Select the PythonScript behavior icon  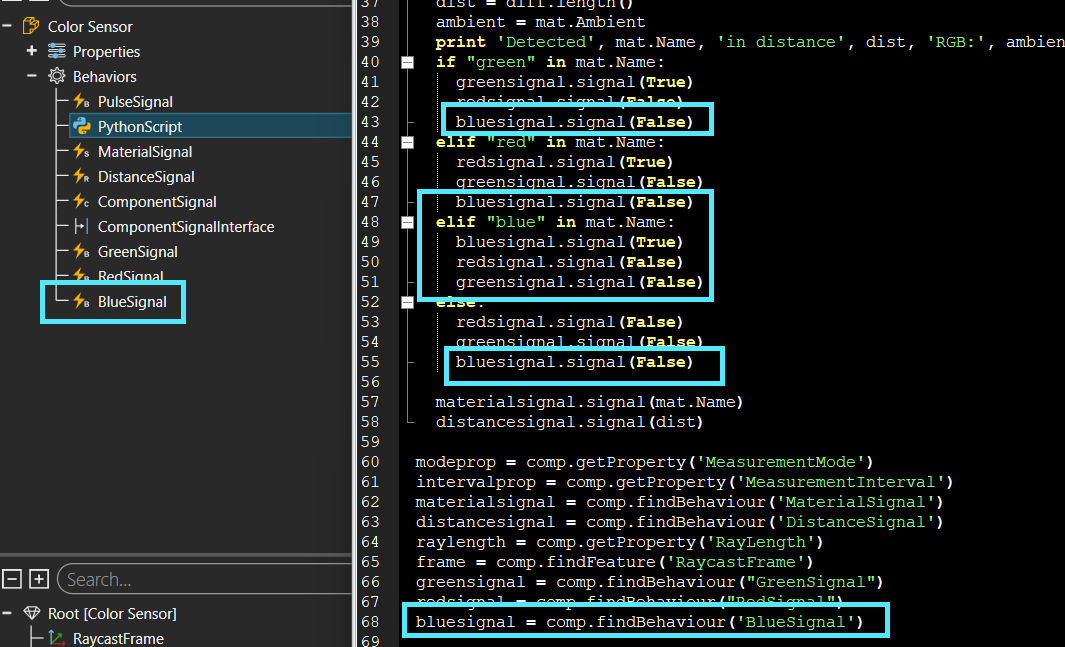(x=81, y=127)
